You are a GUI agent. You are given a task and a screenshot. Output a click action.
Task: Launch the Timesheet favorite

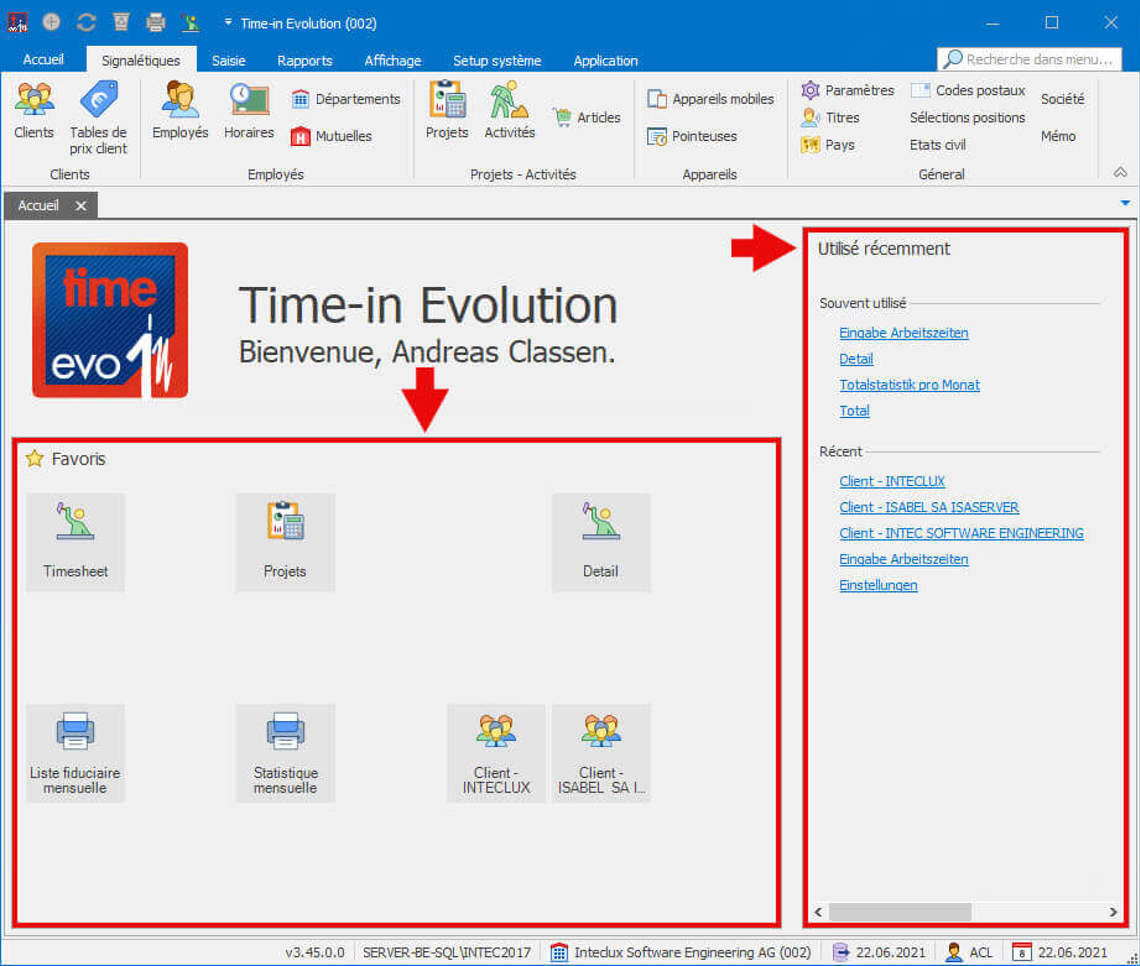pos(75,542)
